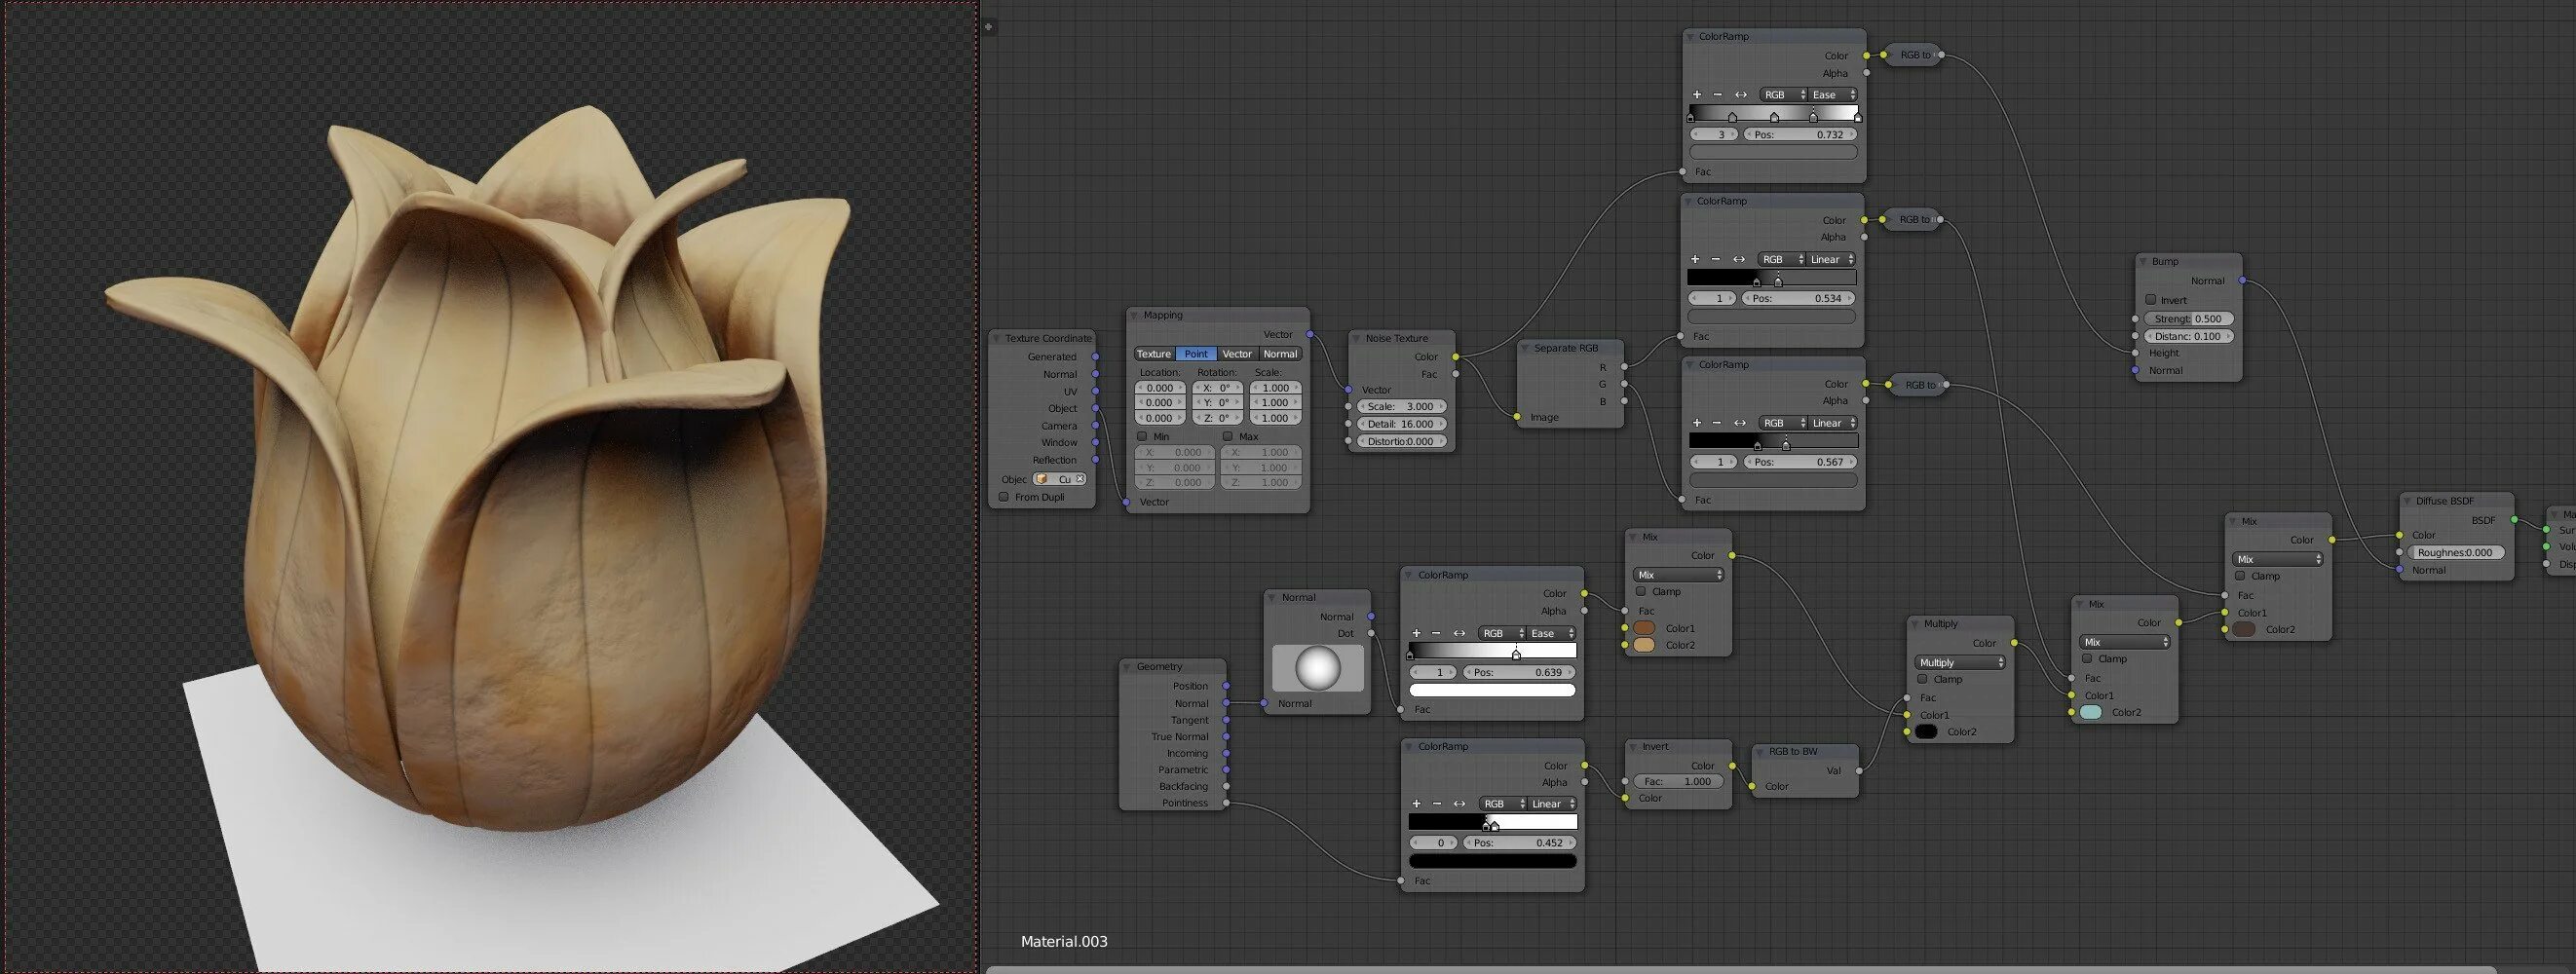This screenshot has width=2576, height=974.
Task: Open the cyan Color2 swatch in Mix node
Action: point(2091,712)
